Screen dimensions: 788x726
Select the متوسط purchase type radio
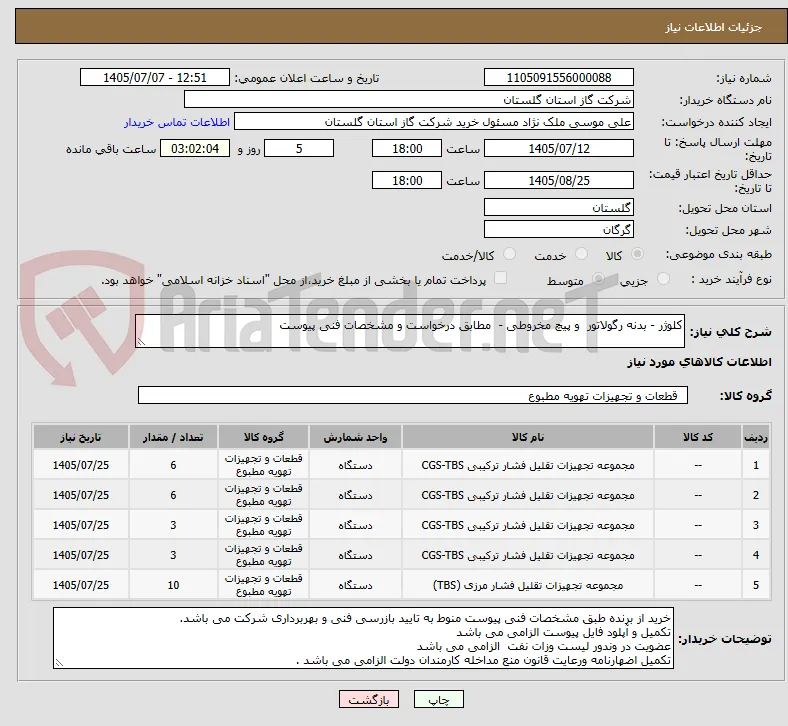point(598,279)
